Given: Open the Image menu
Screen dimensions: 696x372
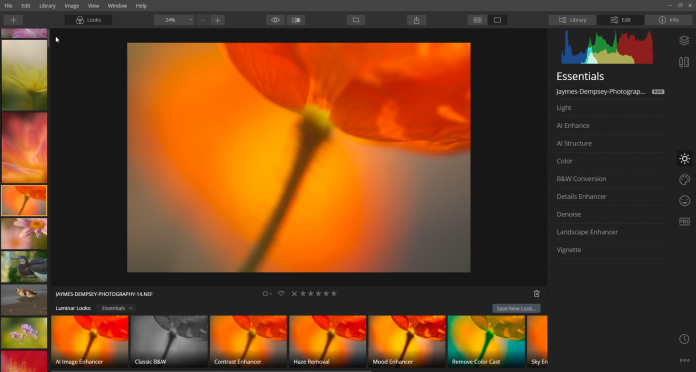Looking at the screenshot, I should coord(71,6).
